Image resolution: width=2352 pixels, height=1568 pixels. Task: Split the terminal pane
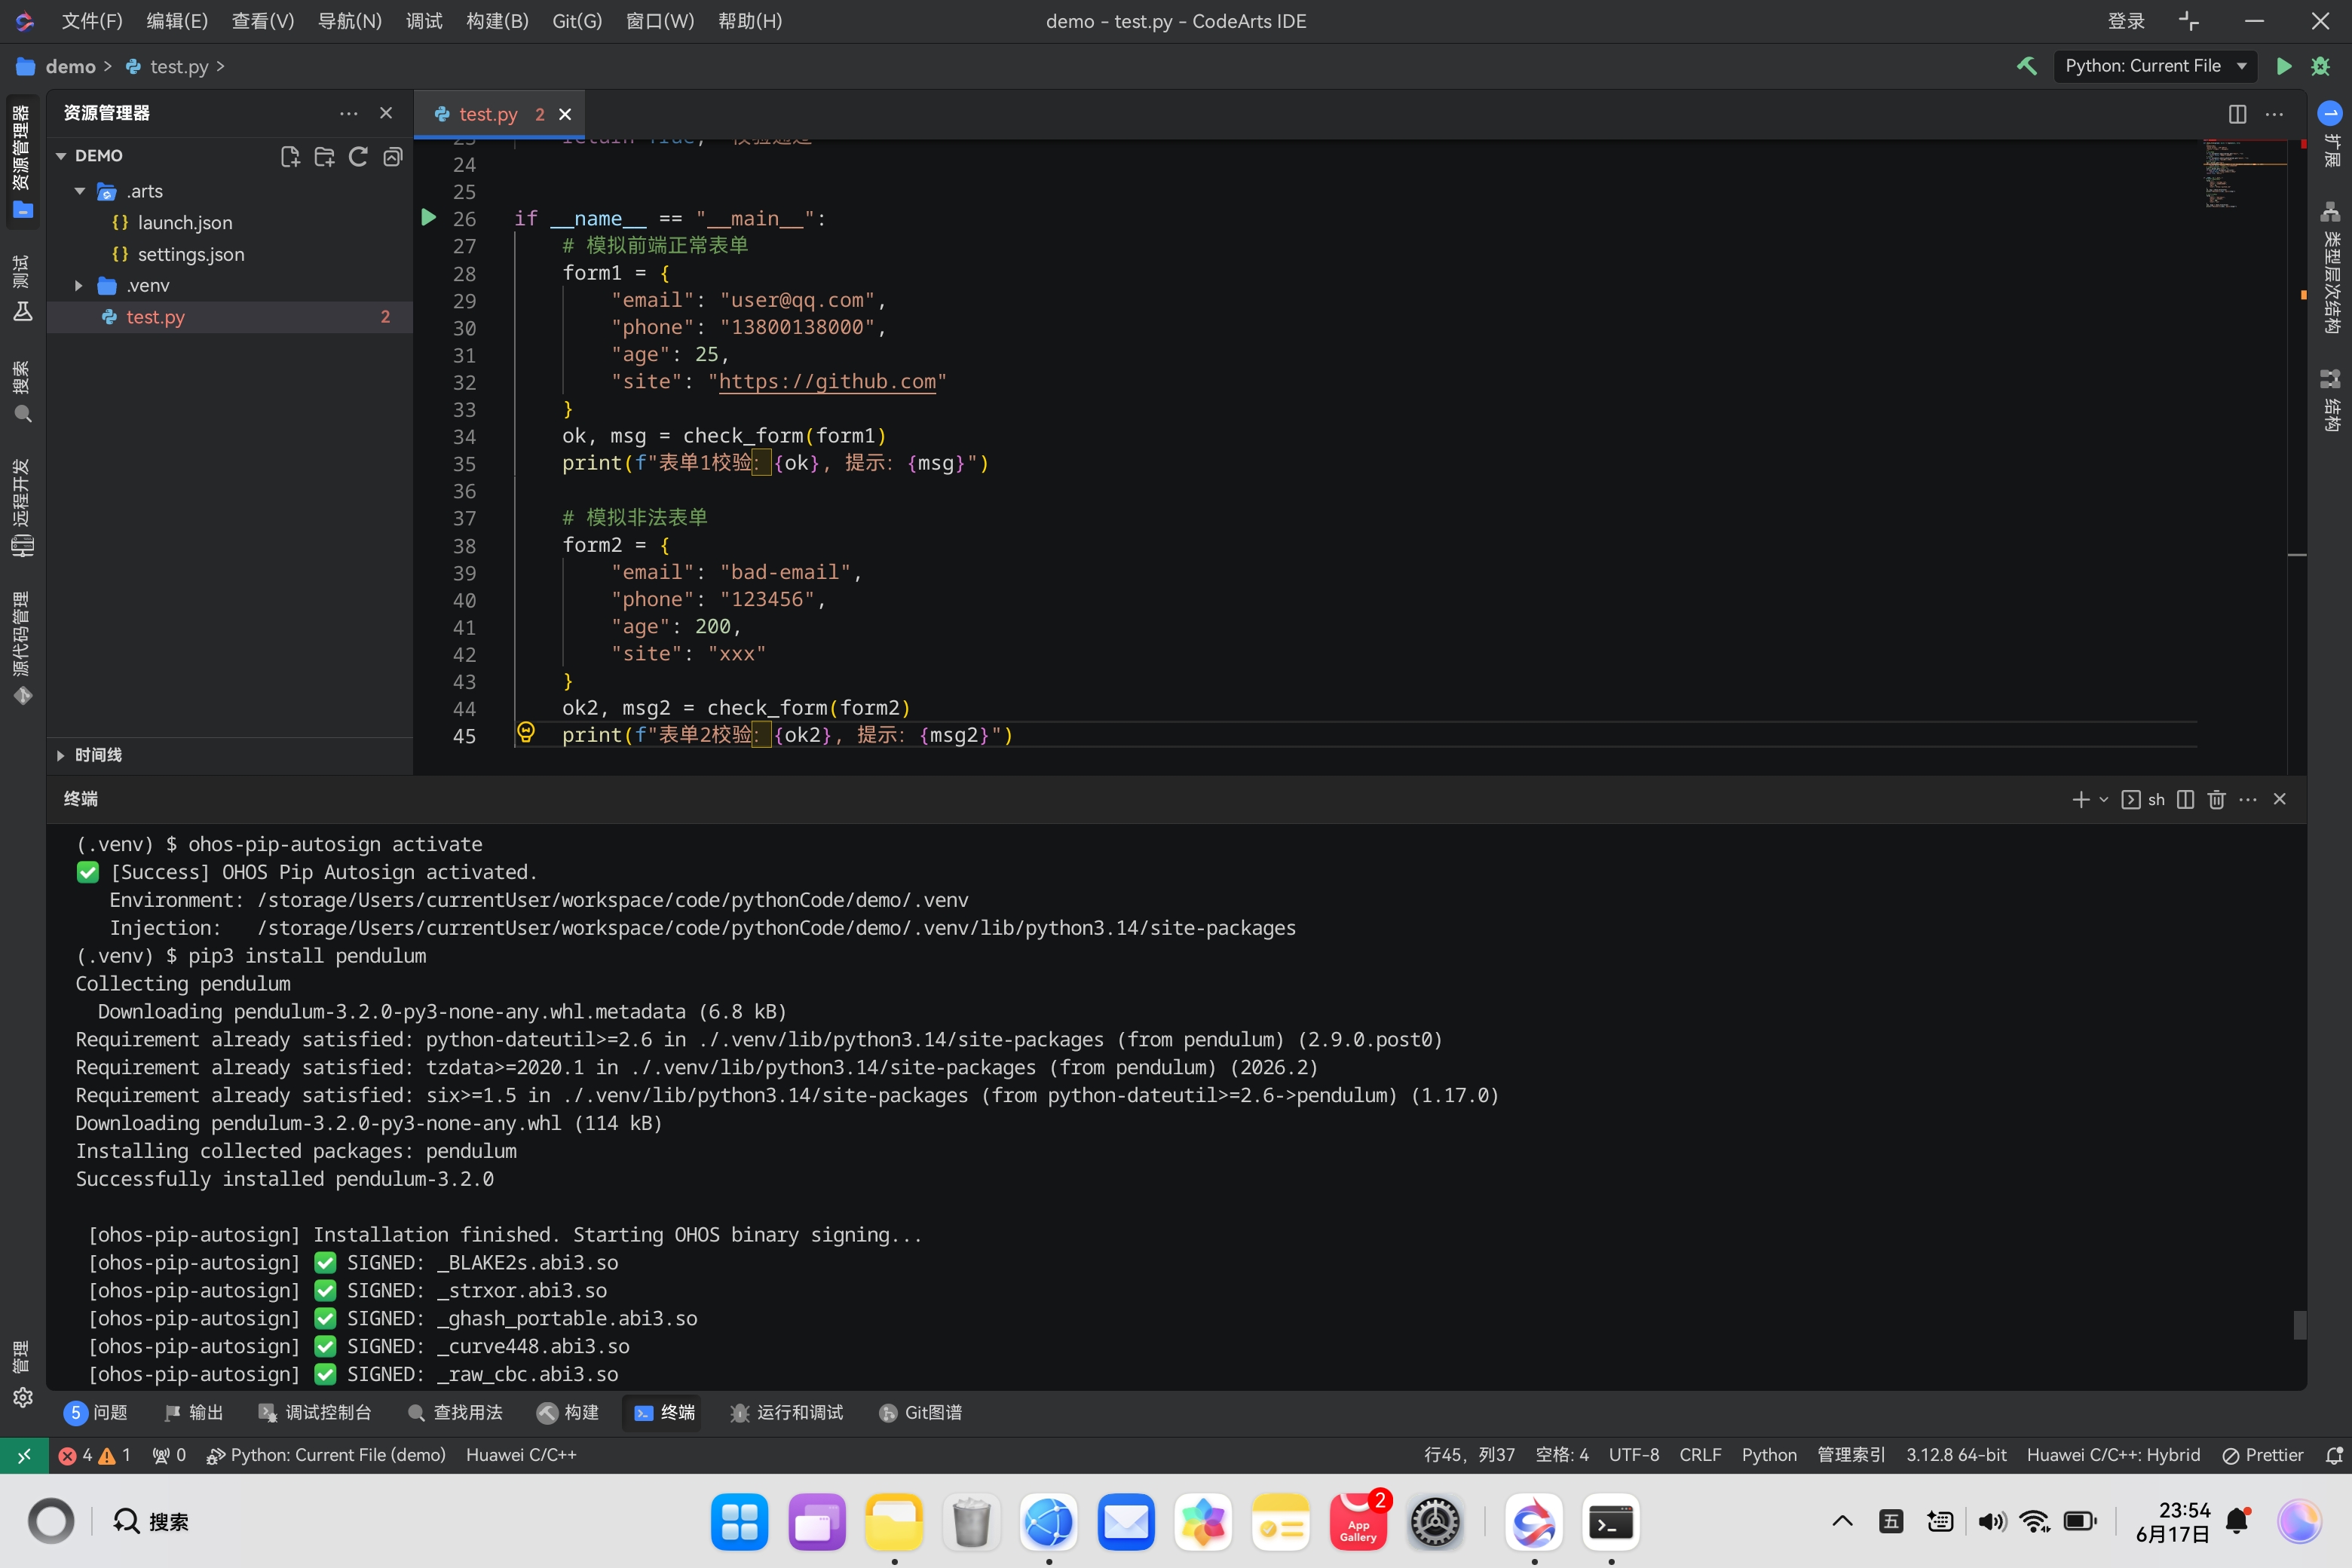pyautogui.click(x=2185, y=799)
